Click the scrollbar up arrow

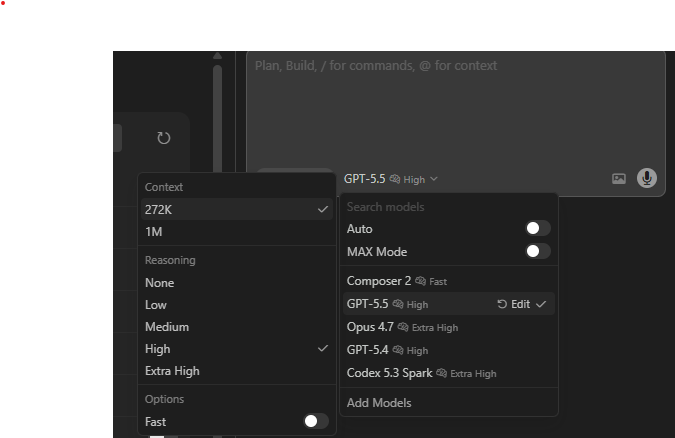(x=217, y=56)
